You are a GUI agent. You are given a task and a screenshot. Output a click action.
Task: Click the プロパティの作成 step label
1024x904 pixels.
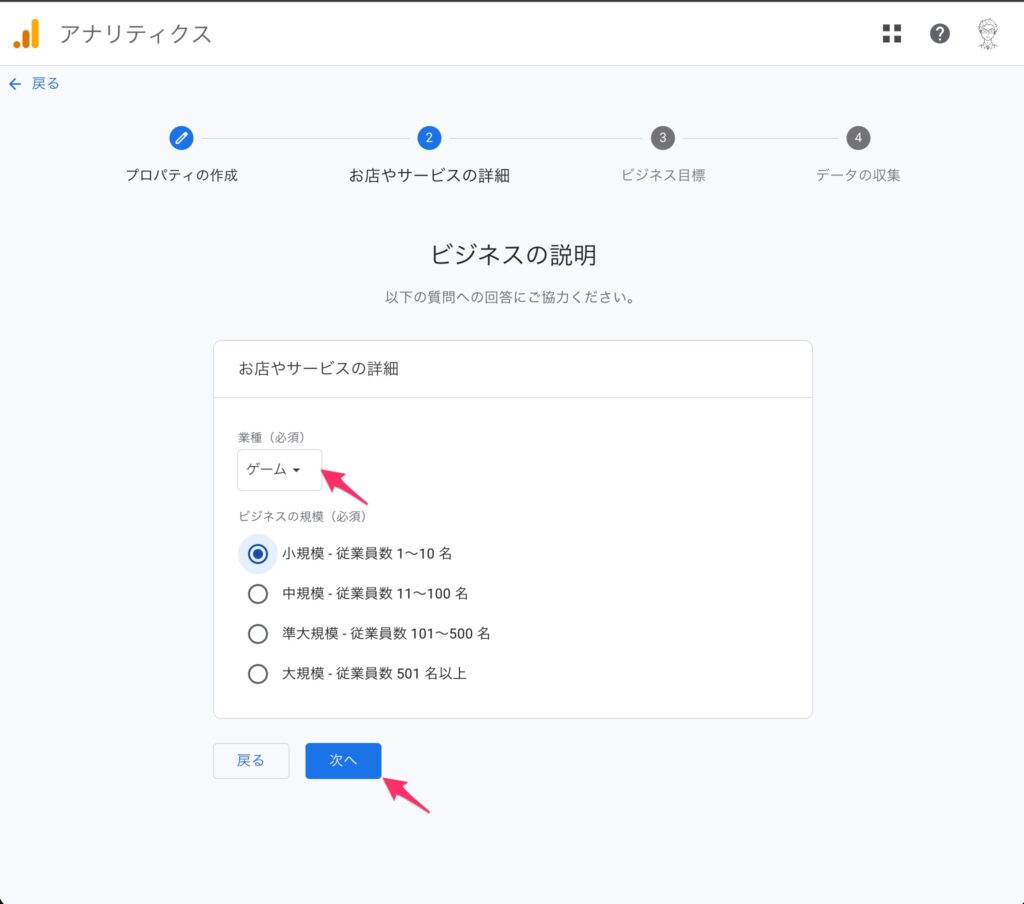[181, 175]
